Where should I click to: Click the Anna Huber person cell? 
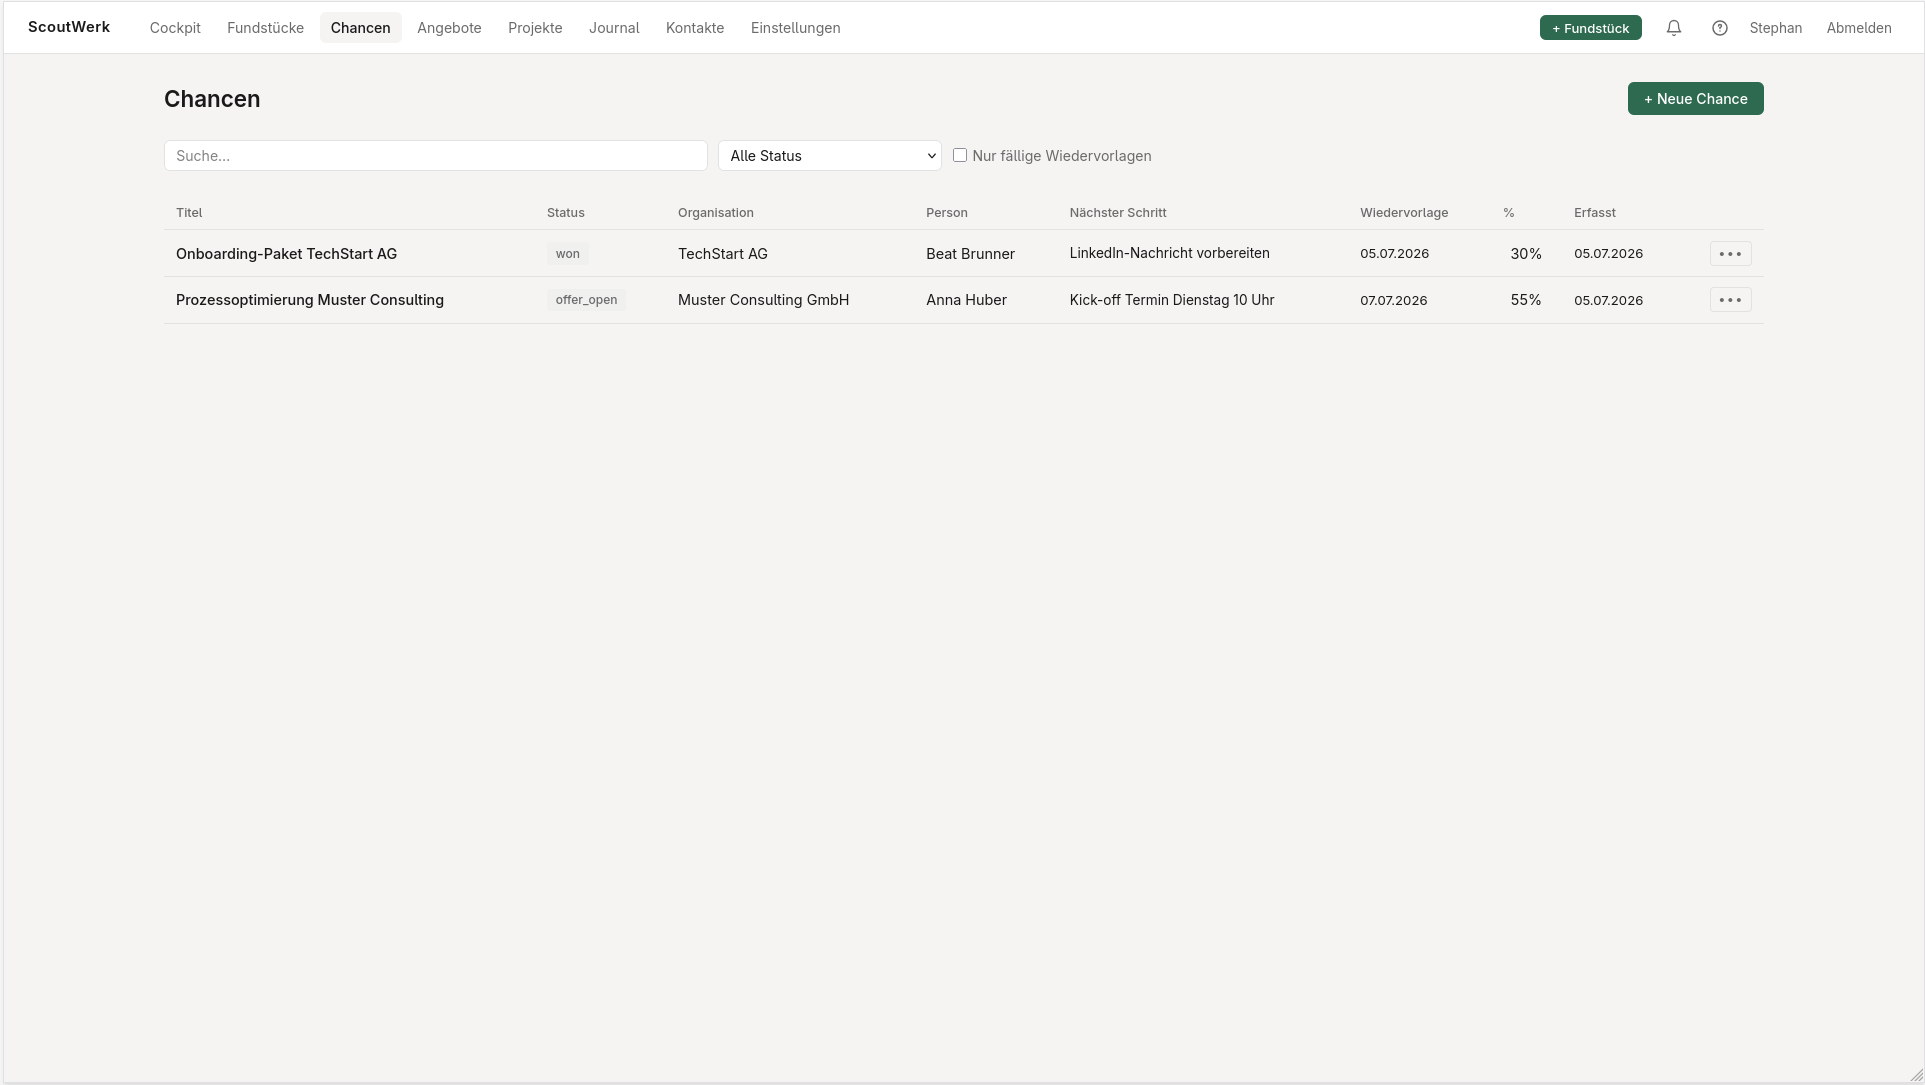pyautogui.click(x=966, y=300)
